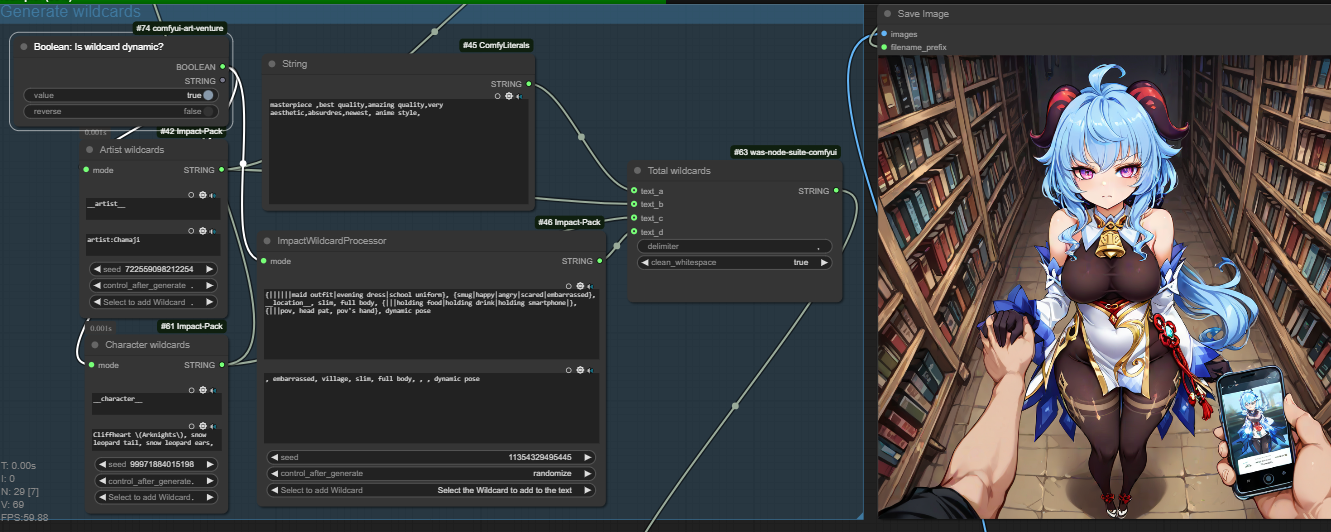Image resolution: width=1331 pixels, height=532 pixels.
Task: Increase seed with right arrow in Artist wildcards
Action: 211,269
